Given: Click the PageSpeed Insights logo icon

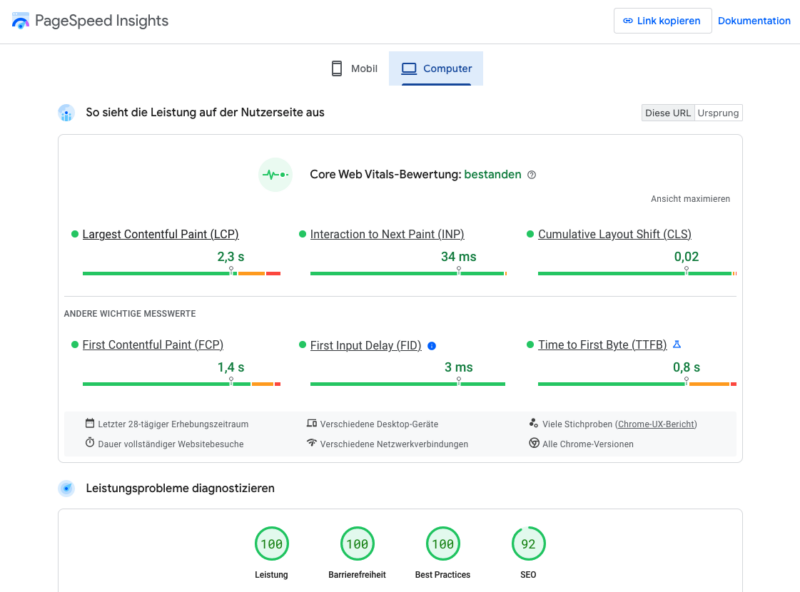Looking at the screenshot, I should [20, 21].
